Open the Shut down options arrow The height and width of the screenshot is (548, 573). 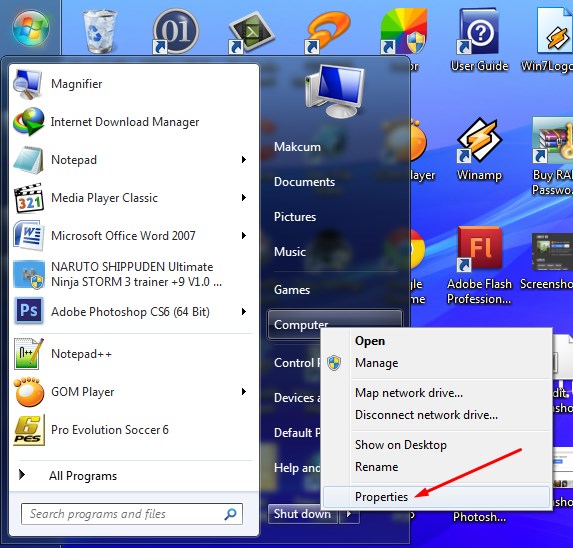[x=349, y=514]
